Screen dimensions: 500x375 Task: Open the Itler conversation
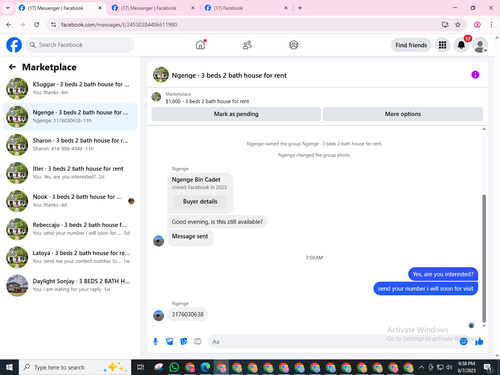70,173
